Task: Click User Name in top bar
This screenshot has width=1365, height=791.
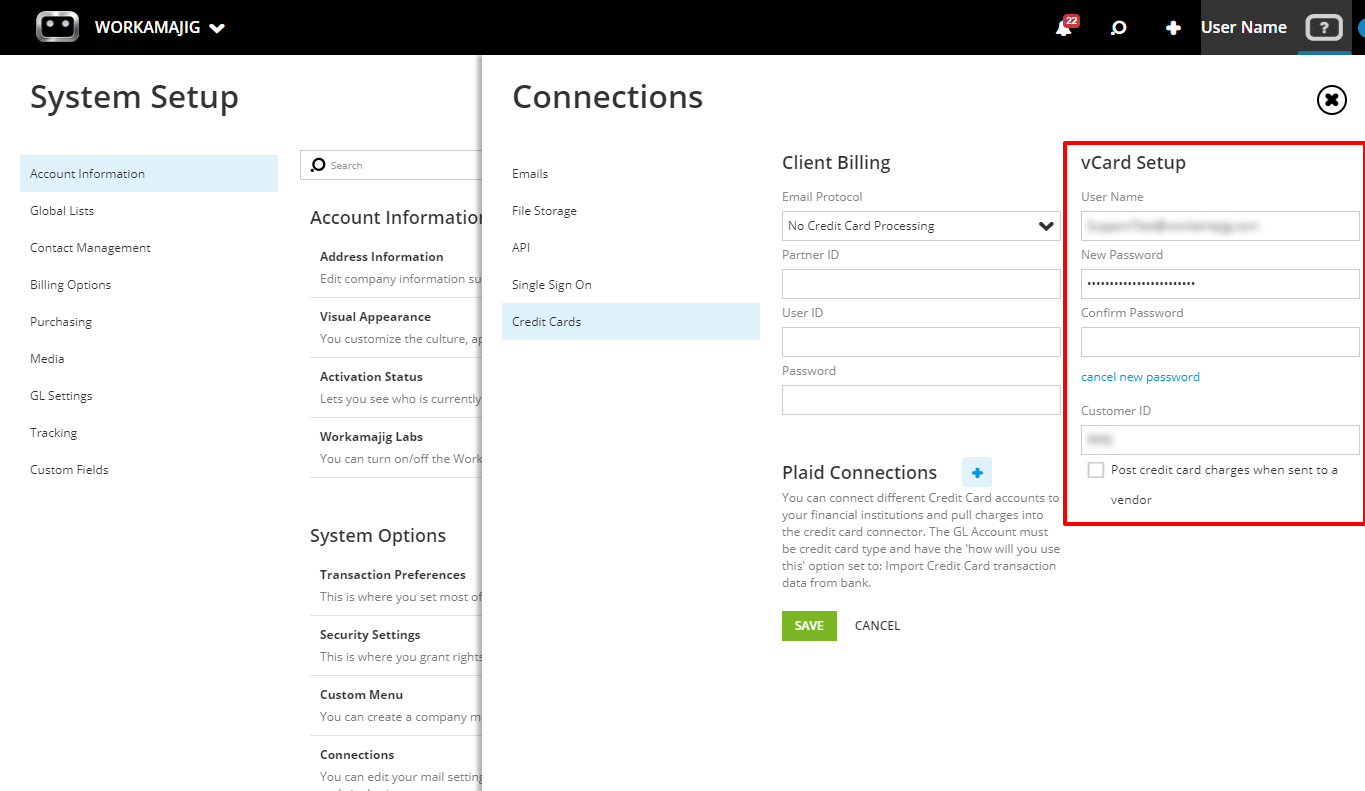Action: pos(1243,28)
